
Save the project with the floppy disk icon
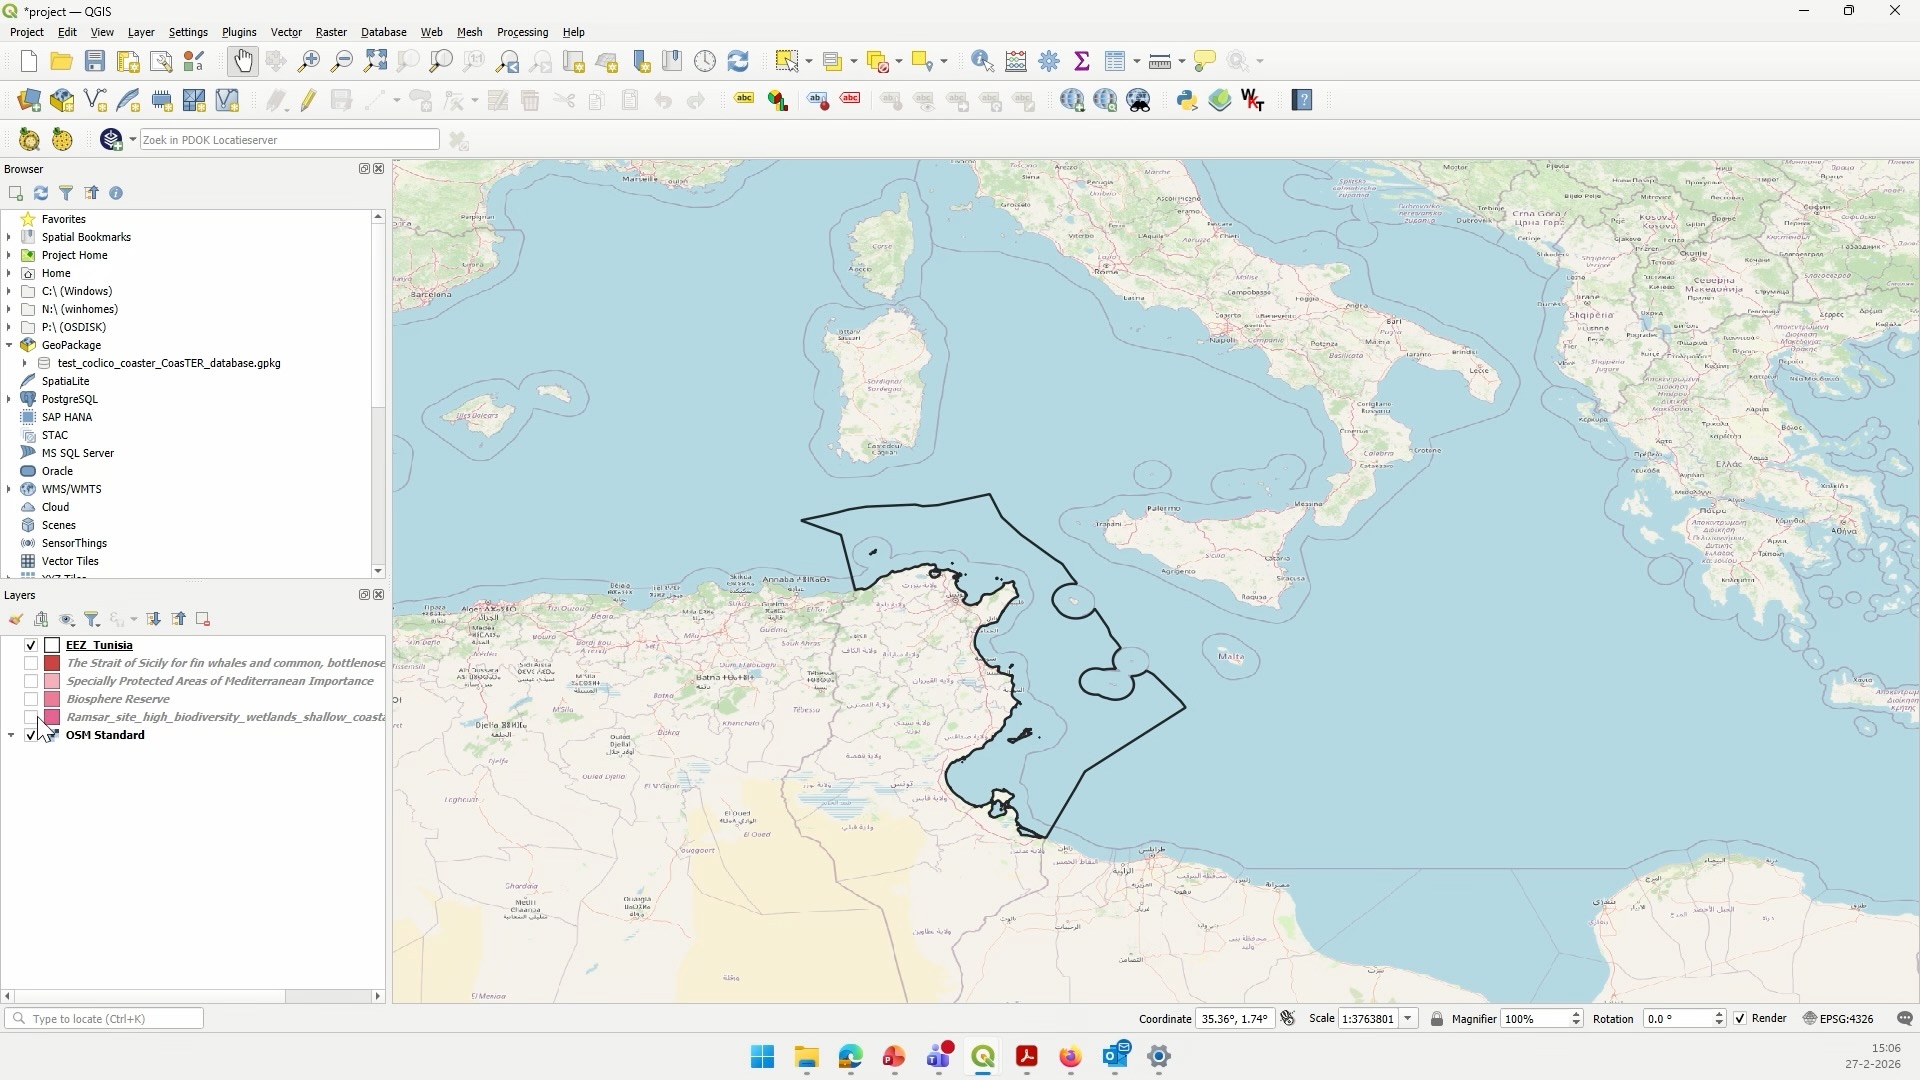95,62
